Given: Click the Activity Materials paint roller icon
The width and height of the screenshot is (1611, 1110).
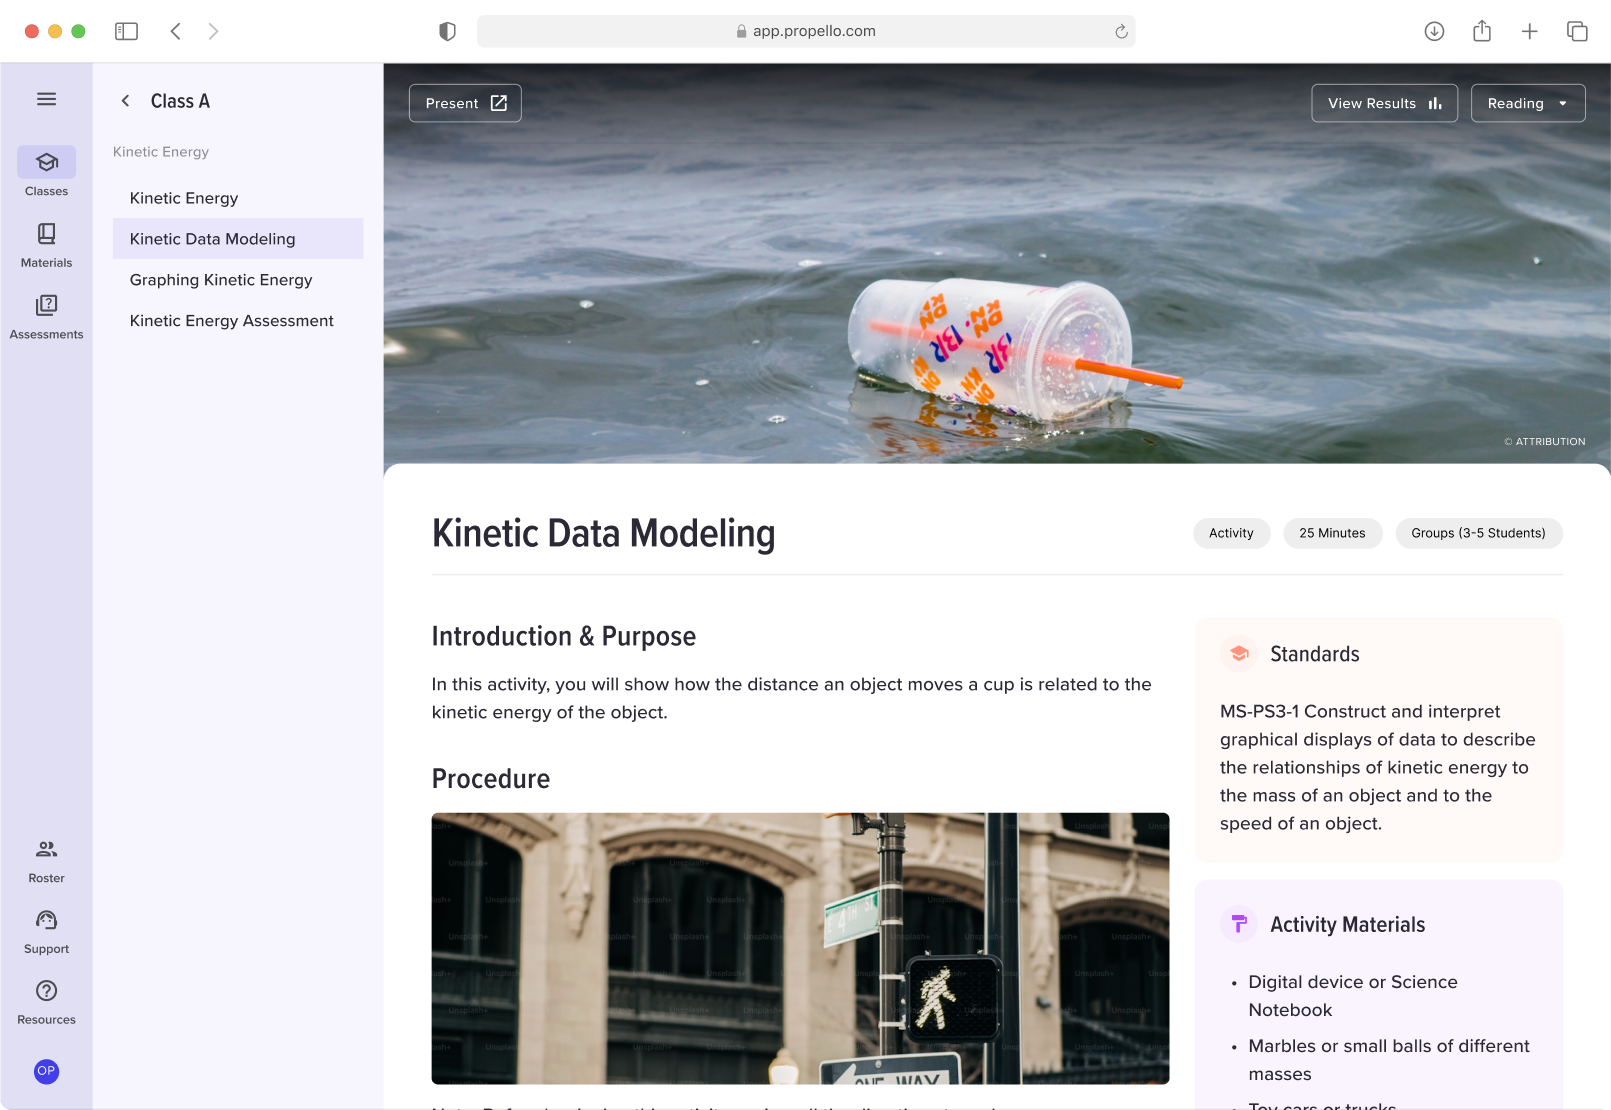Looking at the screenshot, I should tap(1239, 924).
